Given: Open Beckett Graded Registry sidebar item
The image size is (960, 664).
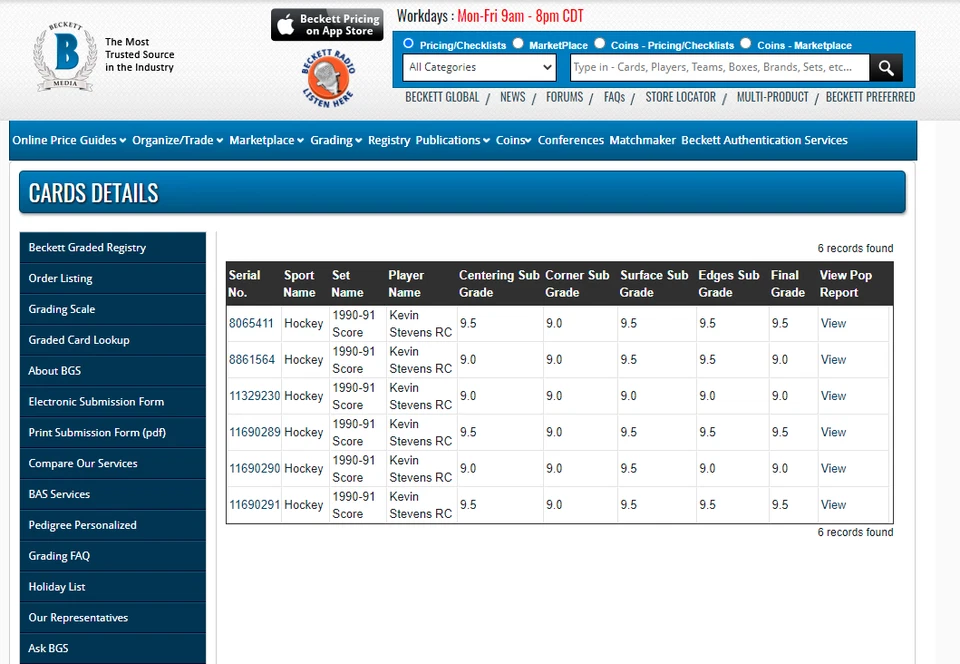Looking at the screenshot, I should coord(113,247).
